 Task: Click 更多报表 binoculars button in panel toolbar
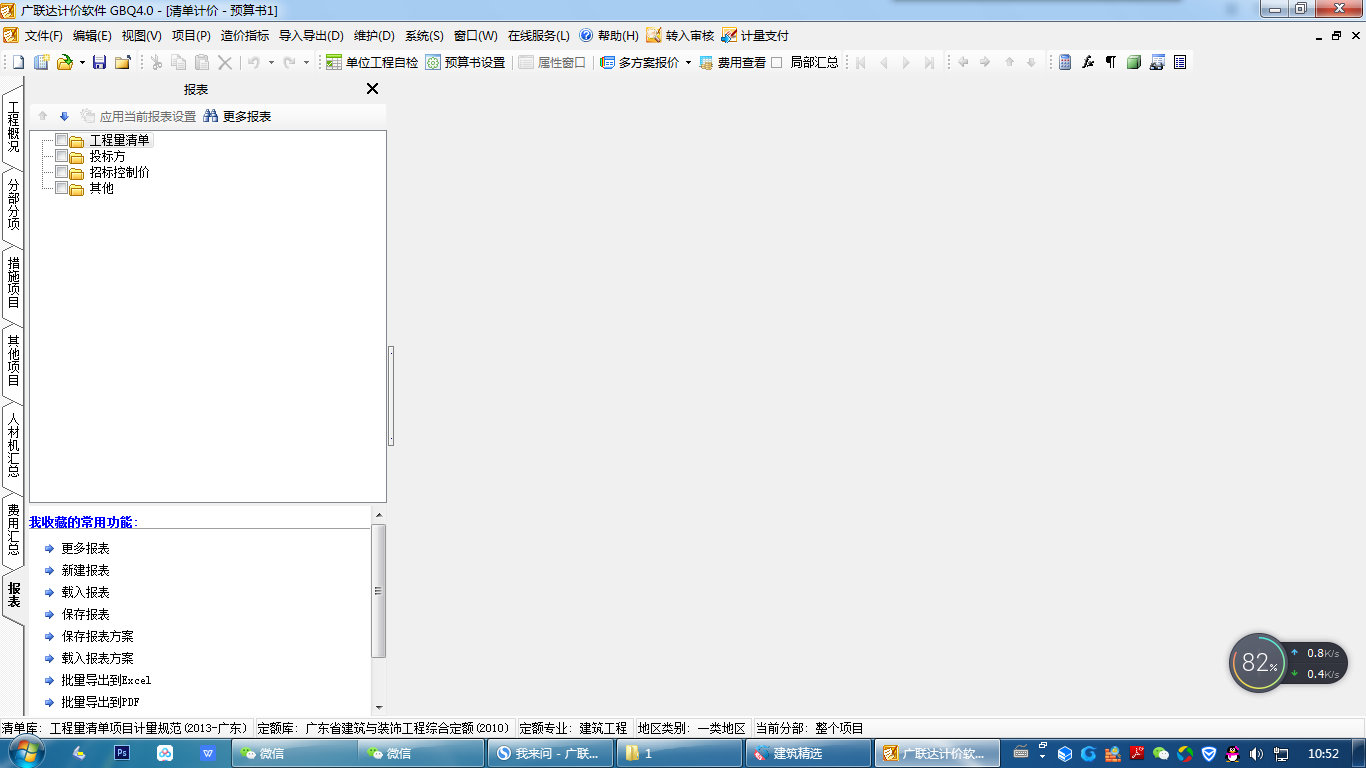pos(237,116)
